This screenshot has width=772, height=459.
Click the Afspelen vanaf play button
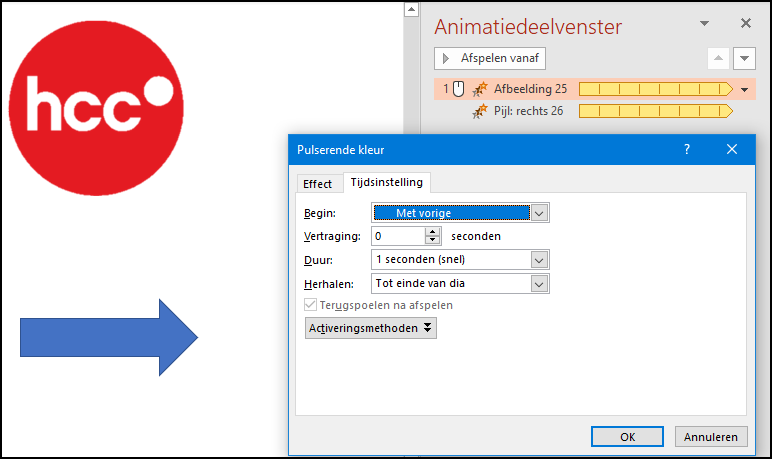point(490,58)
